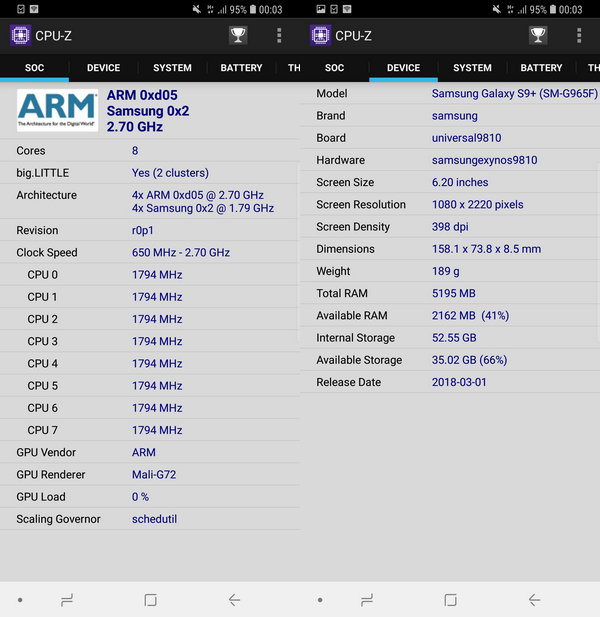Open BATTERY tab on right screen

[541, 68]
